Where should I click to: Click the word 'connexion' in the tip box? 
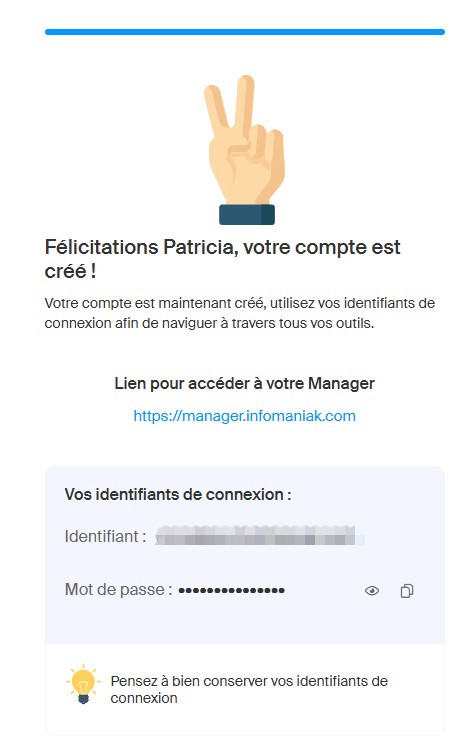144,698
